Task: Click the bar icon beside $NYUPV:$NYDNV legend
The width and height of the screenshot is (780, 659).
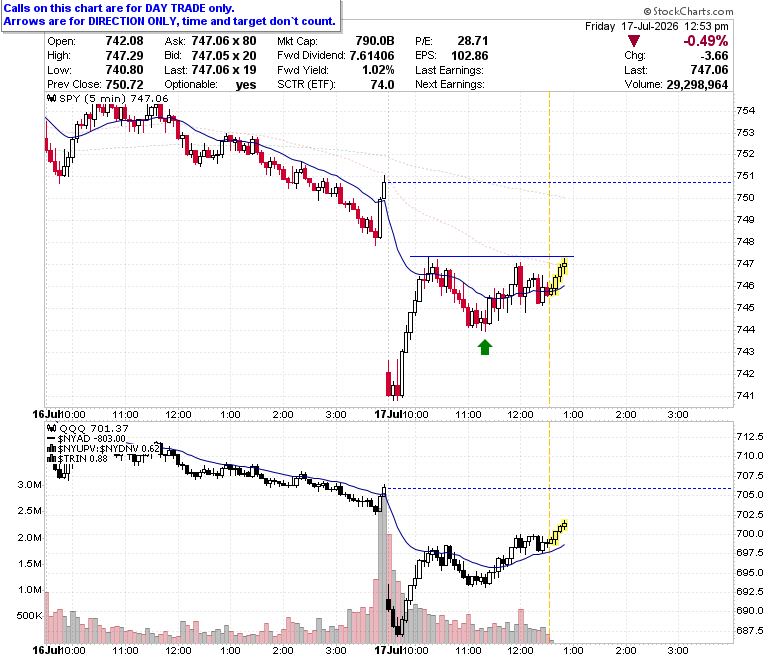Action: [x=51, y=449]
